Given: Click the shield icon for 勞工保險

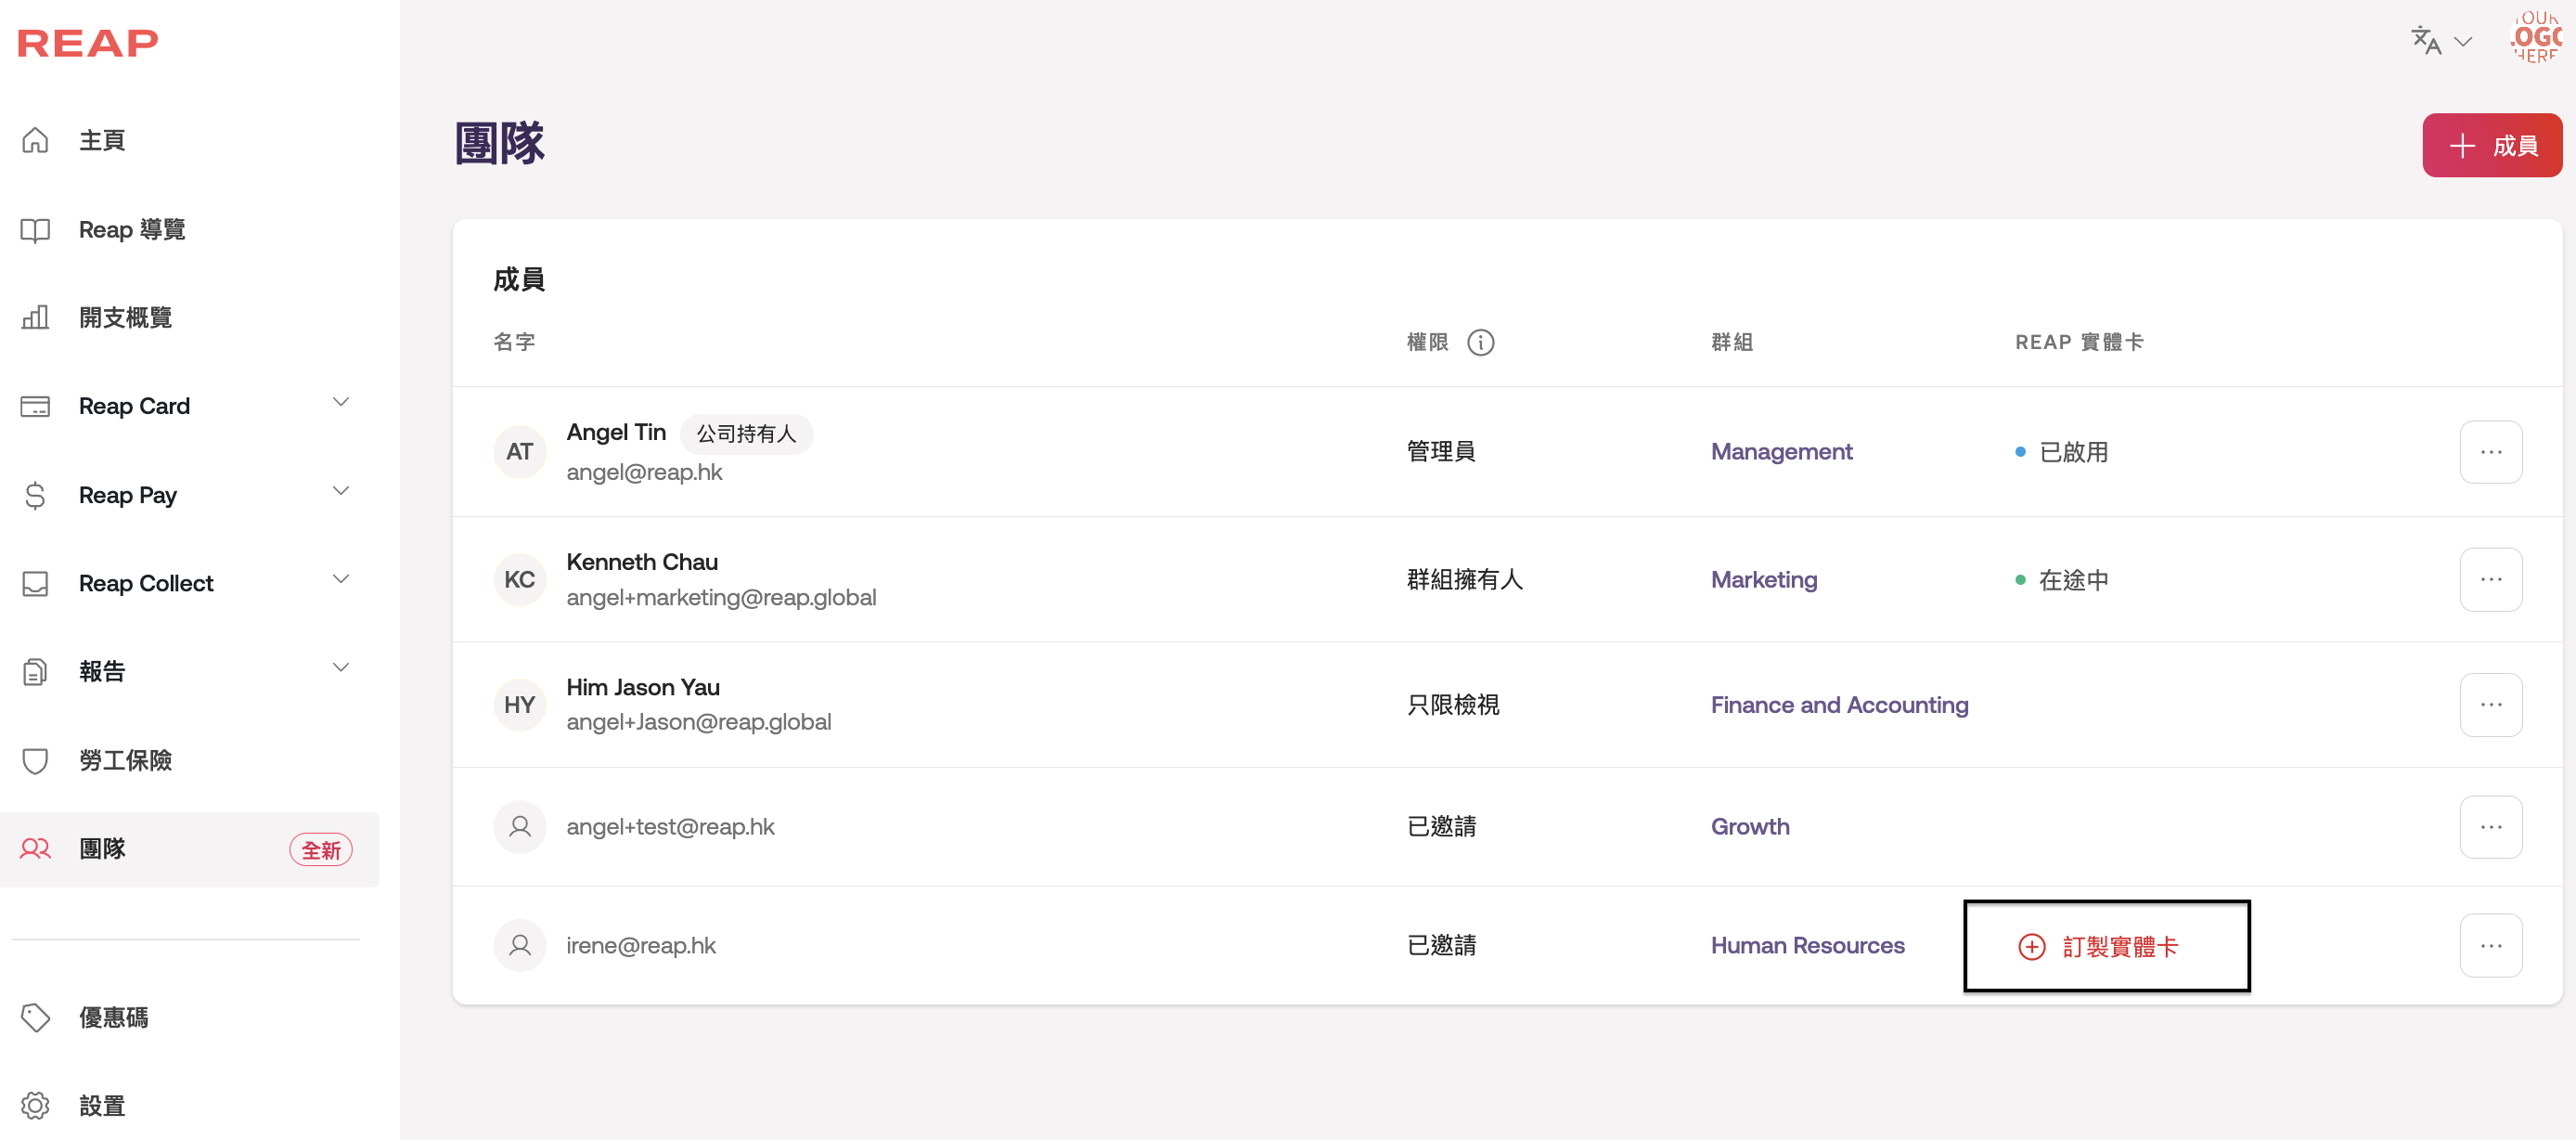Looking at the screenshot, I should (x=35, y=761).
